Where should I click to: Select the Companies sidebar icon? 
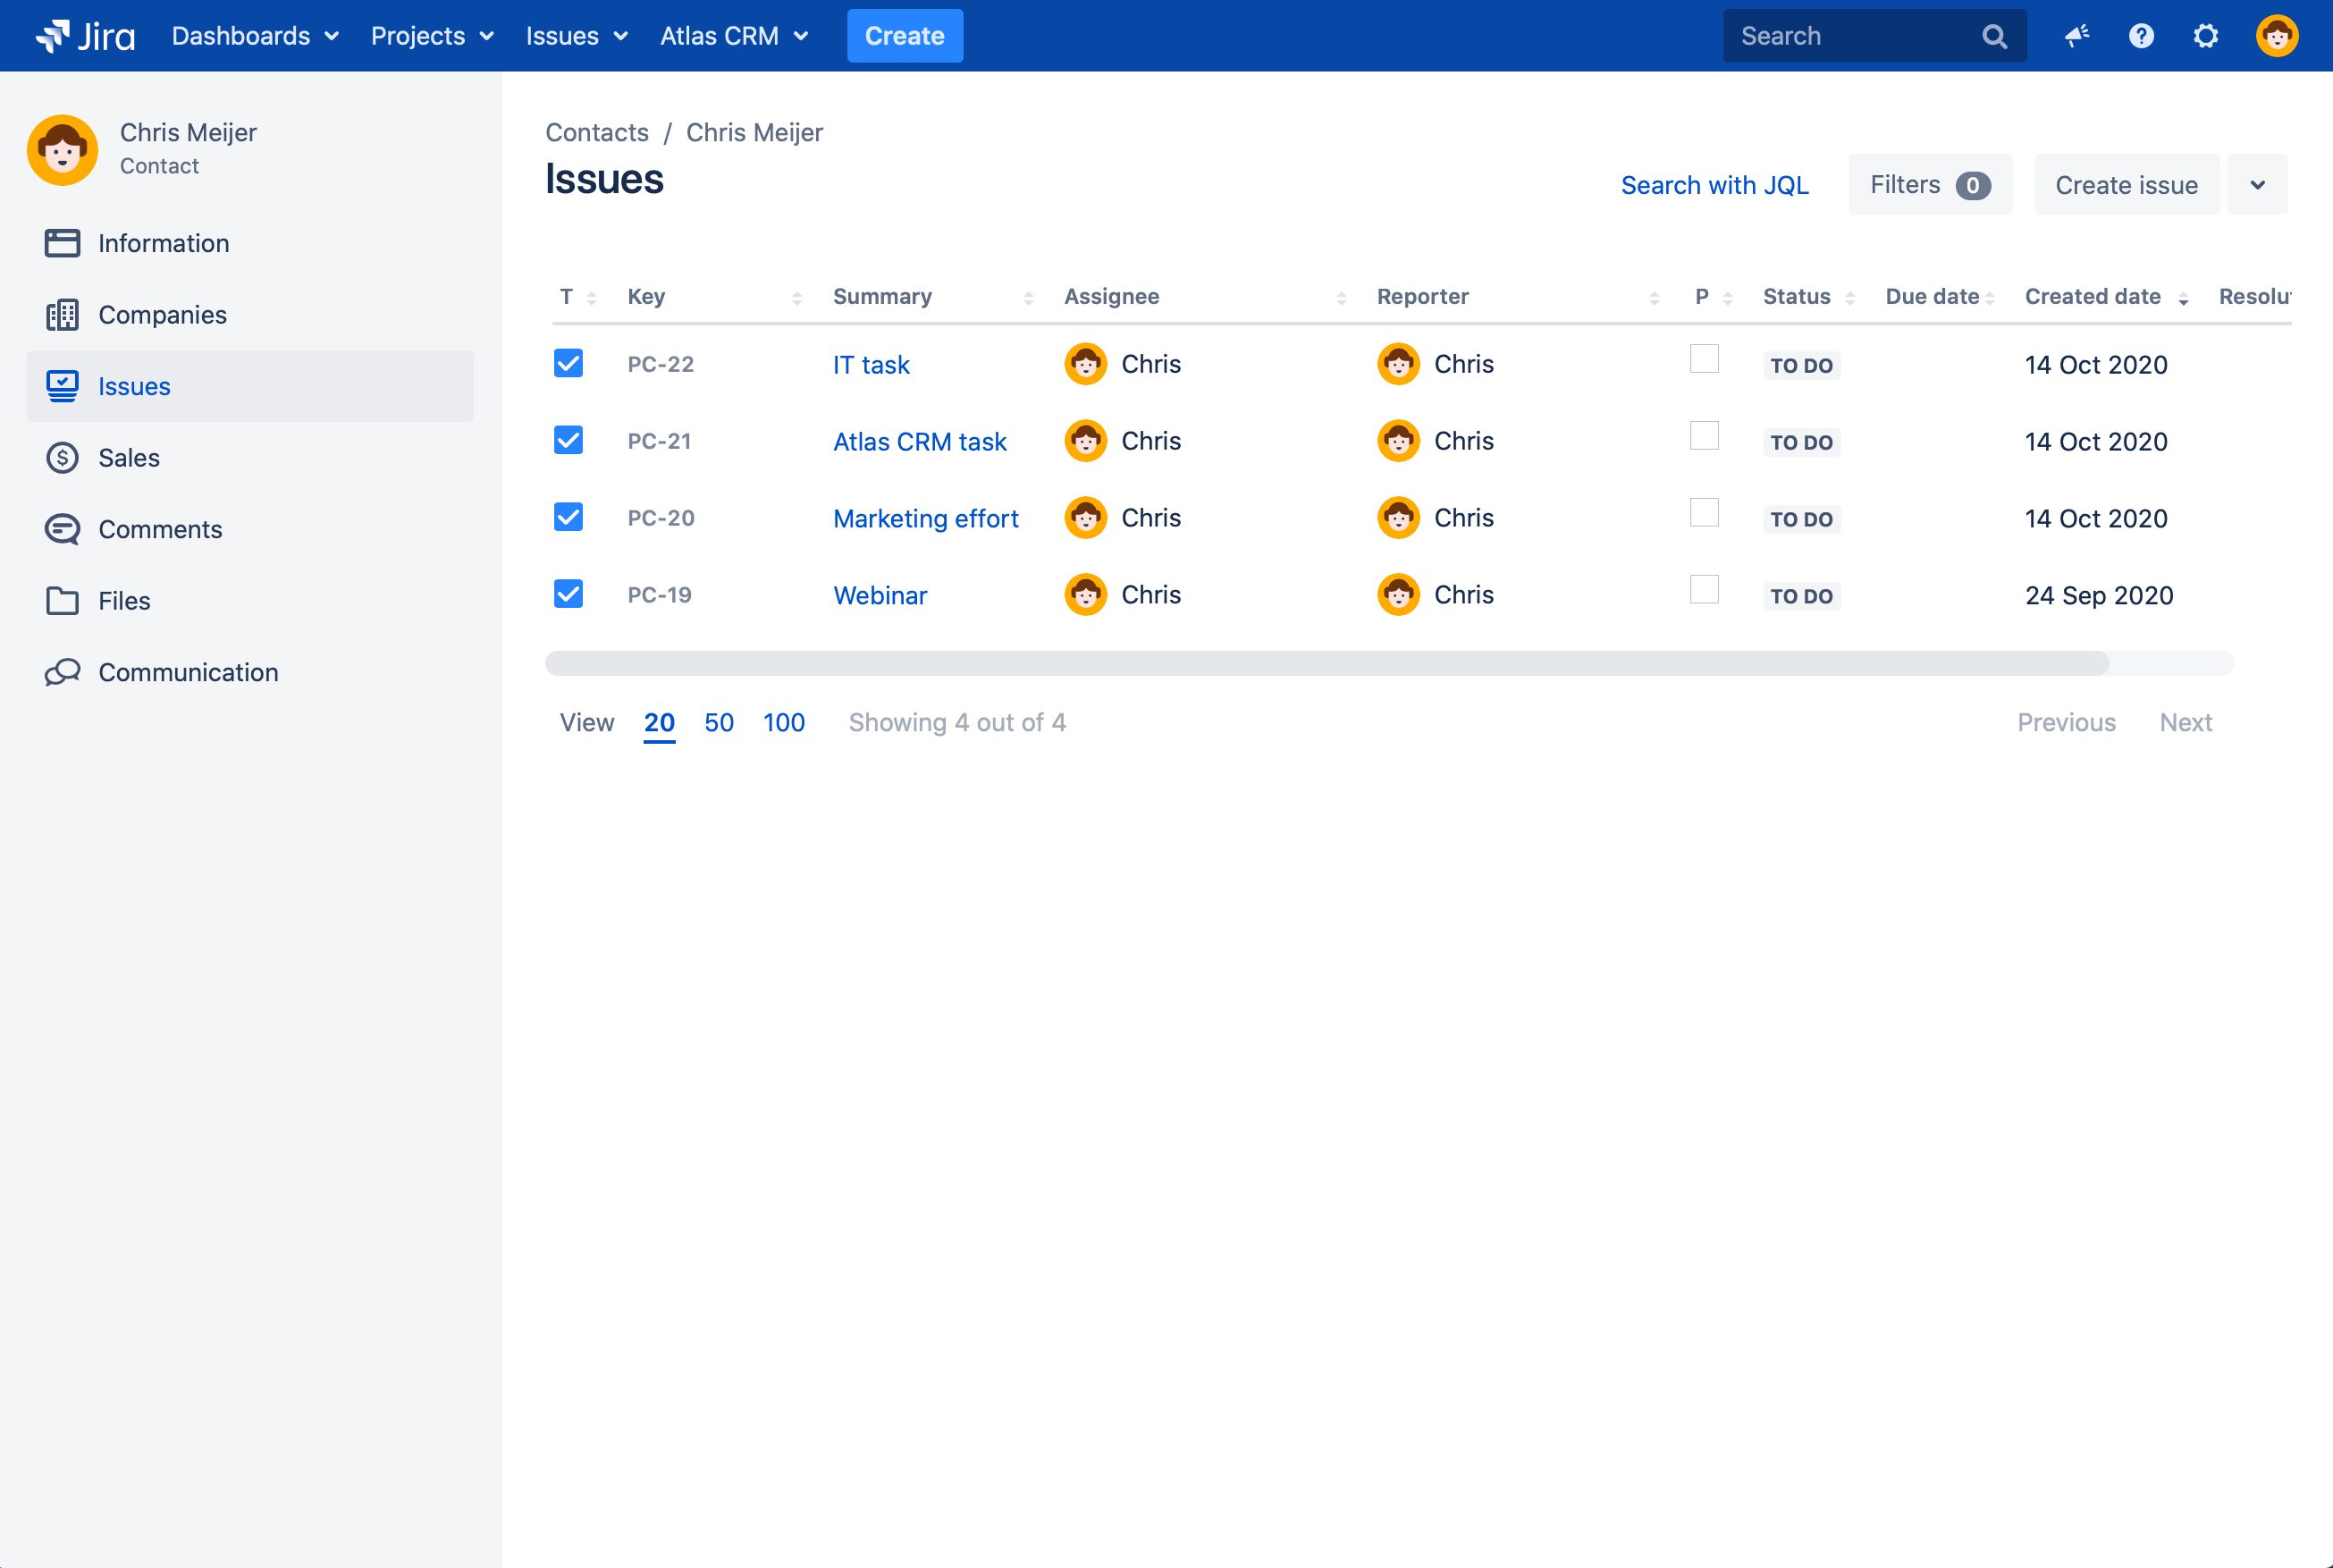click(62, 314)
